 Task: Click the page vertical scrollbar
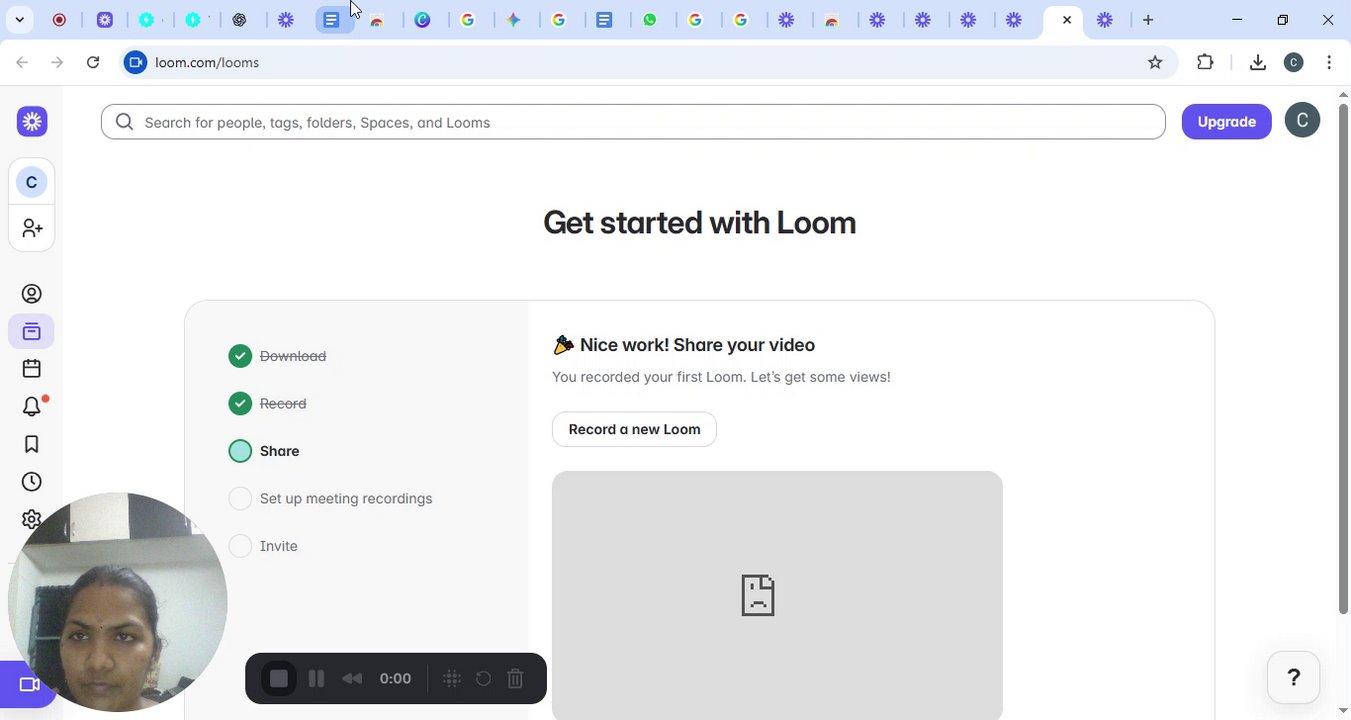click(x=1343, y=357)
